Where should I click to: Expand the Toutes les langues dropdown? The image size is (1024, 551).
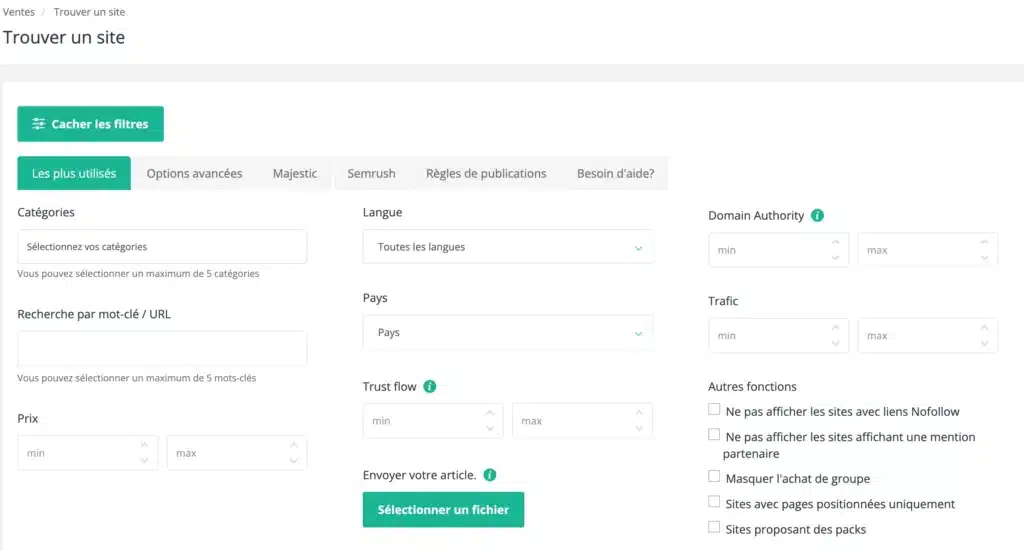click(508, 247)
